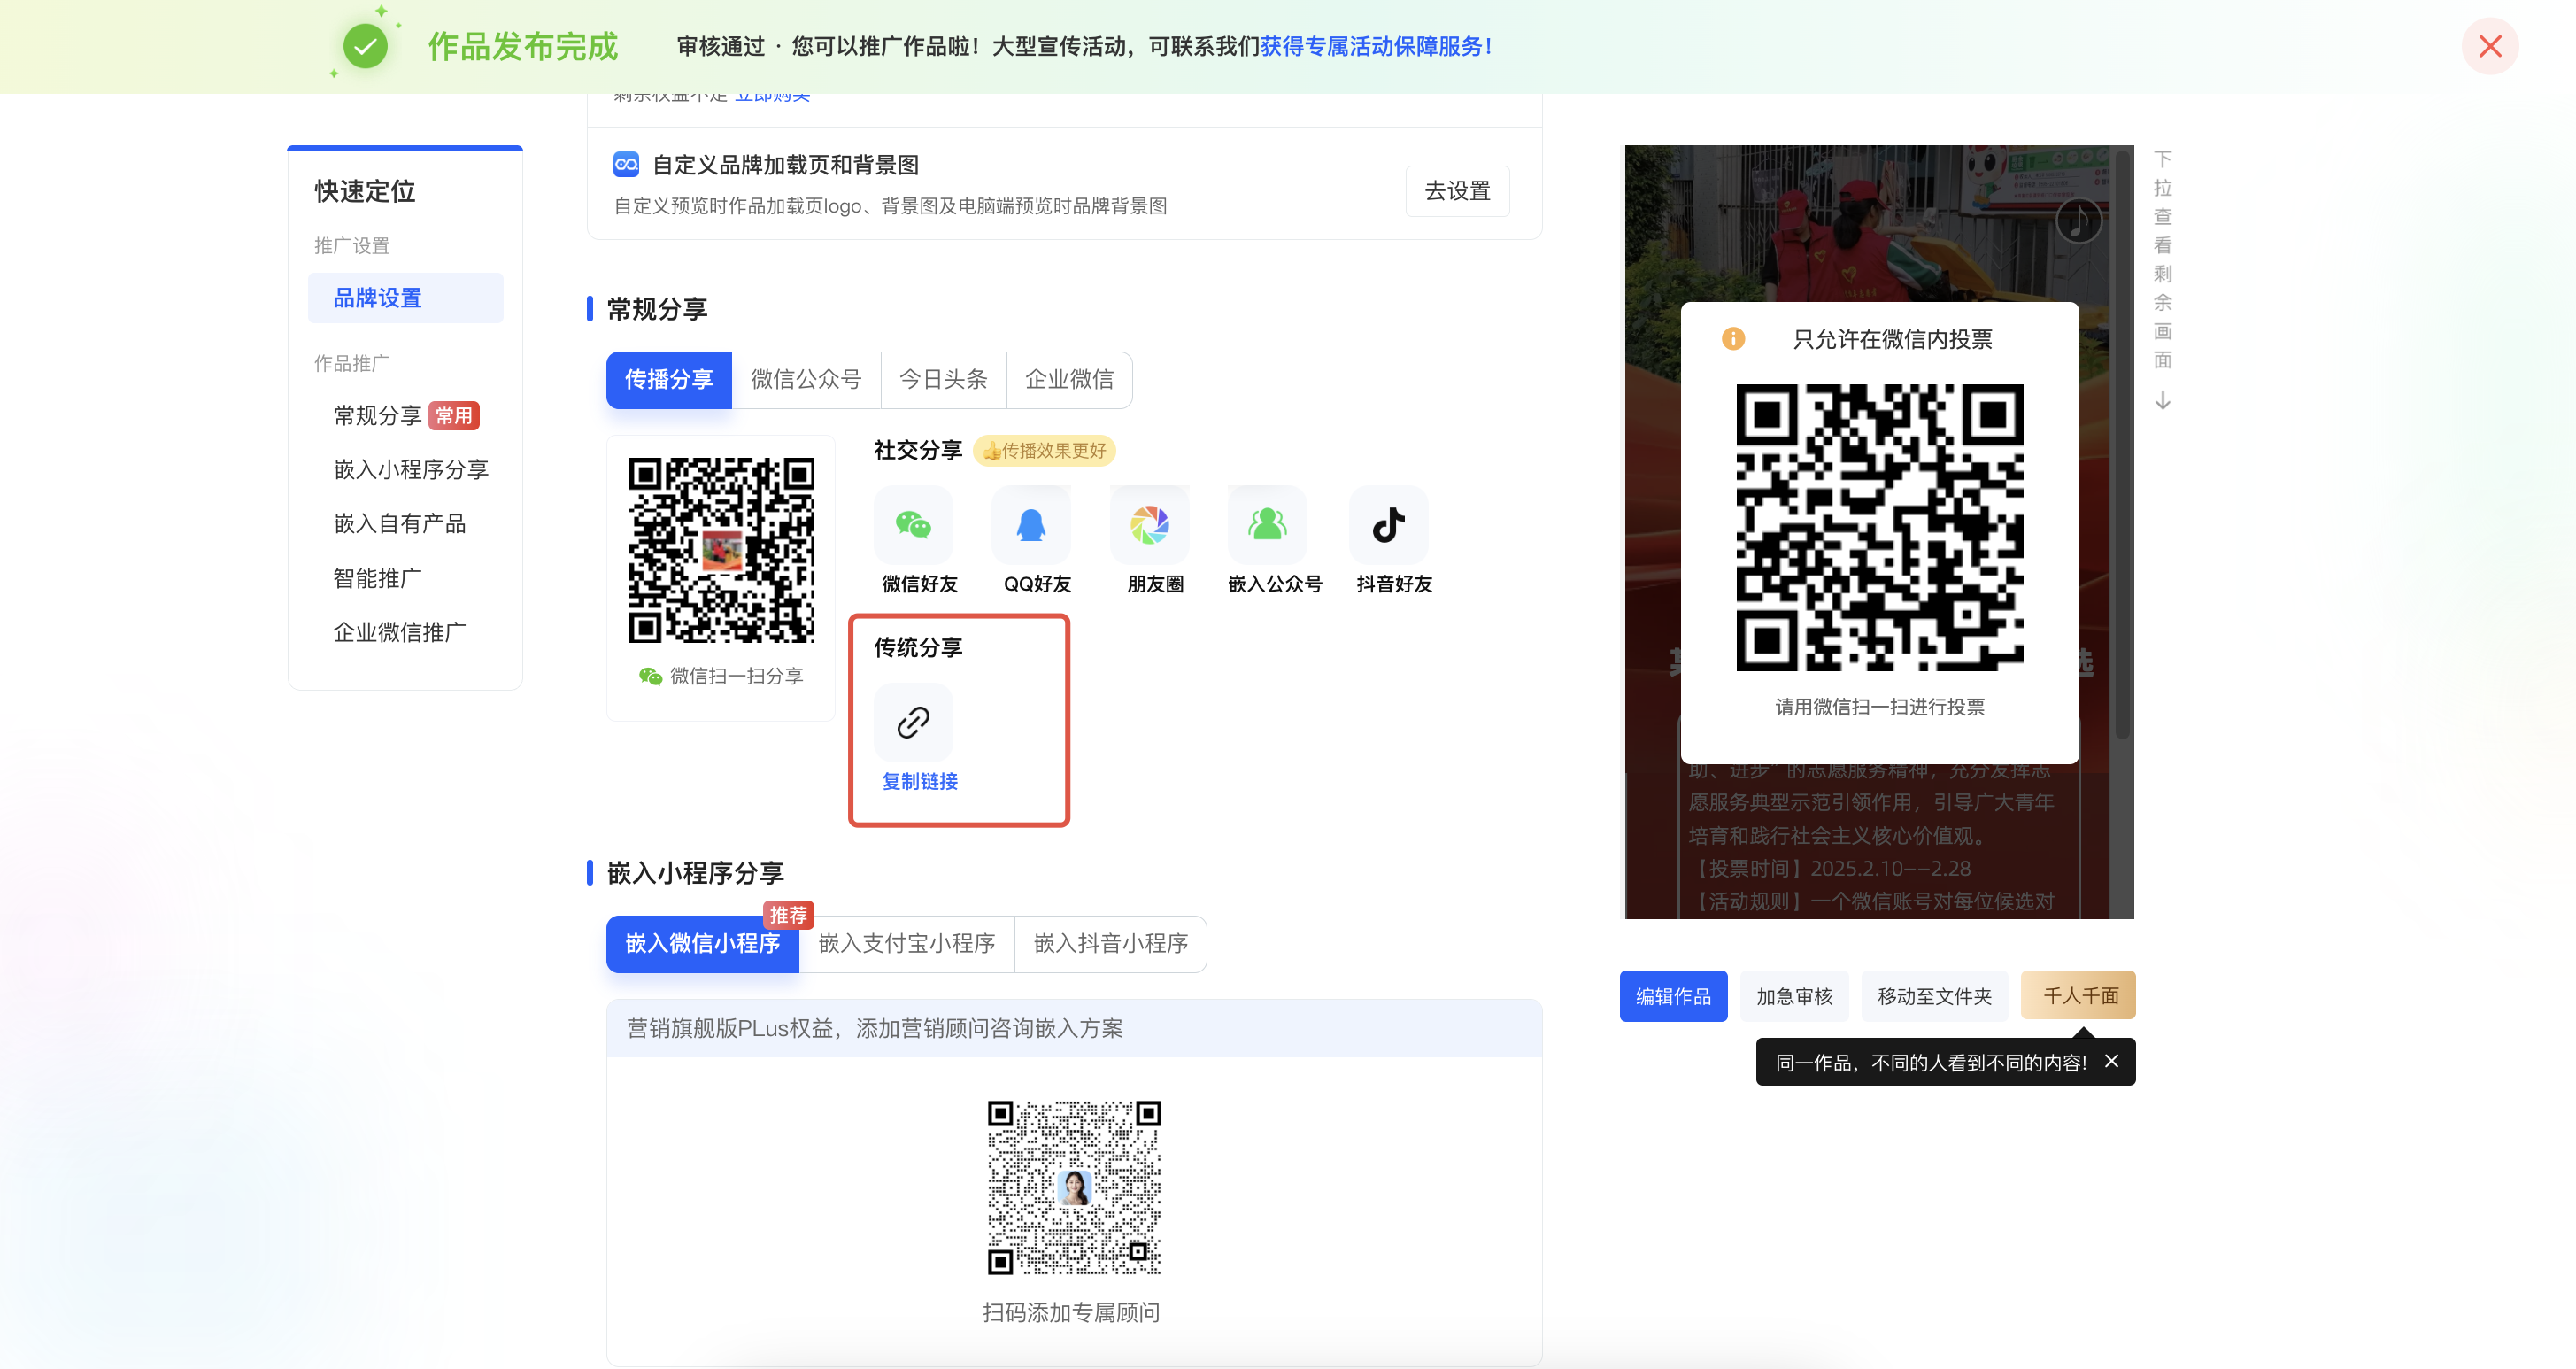Click the 千人千面 button
2576x1369 pixels.
pos(2078,995)
